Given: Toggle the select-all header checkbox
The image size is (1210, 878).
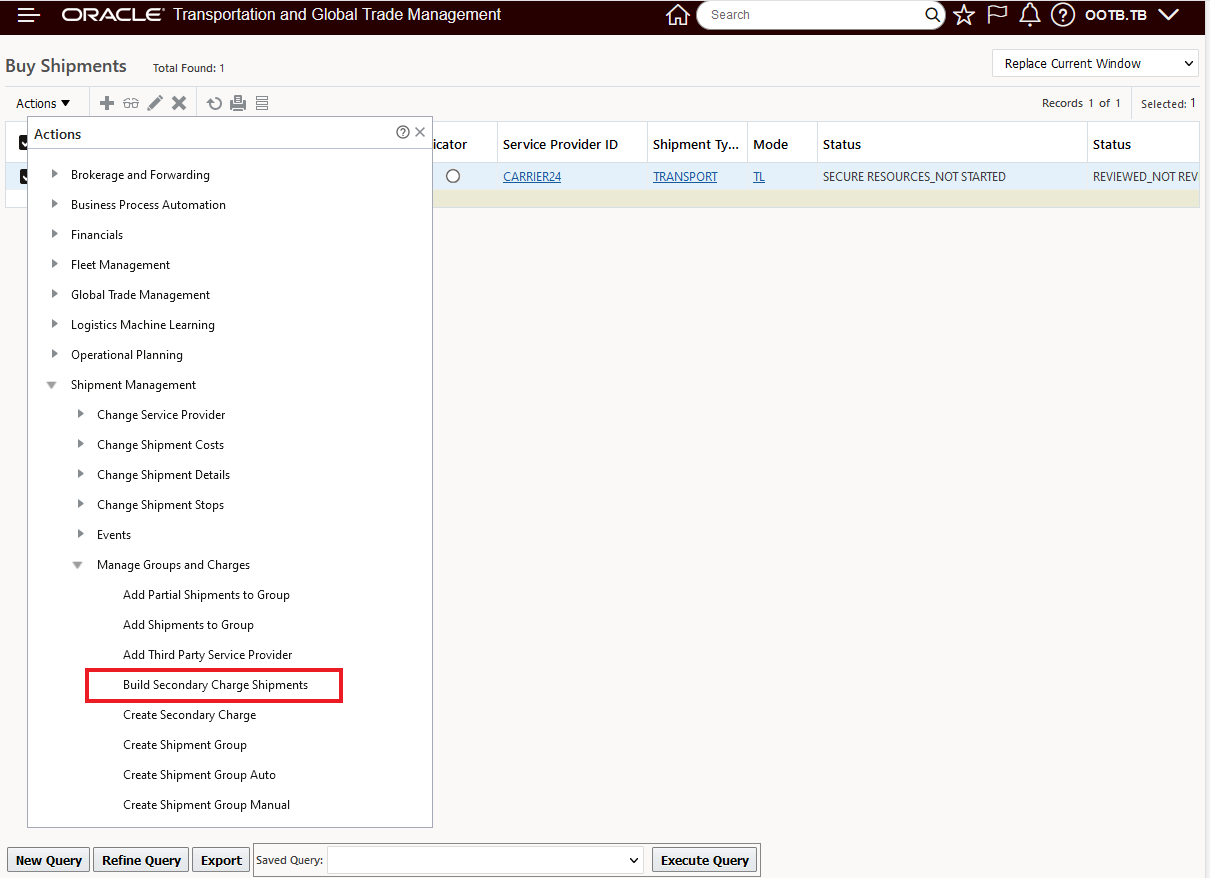Looking at the screenshot, I should (x=23, y=144).
